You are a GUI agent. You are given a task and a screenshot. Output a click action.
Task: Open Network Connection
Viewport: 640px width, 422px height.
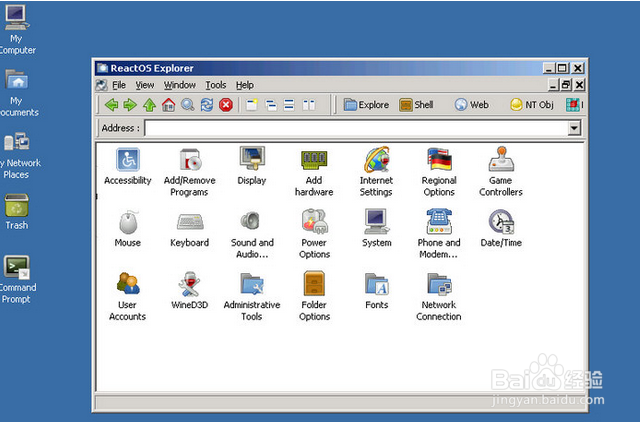coord(439,297)
